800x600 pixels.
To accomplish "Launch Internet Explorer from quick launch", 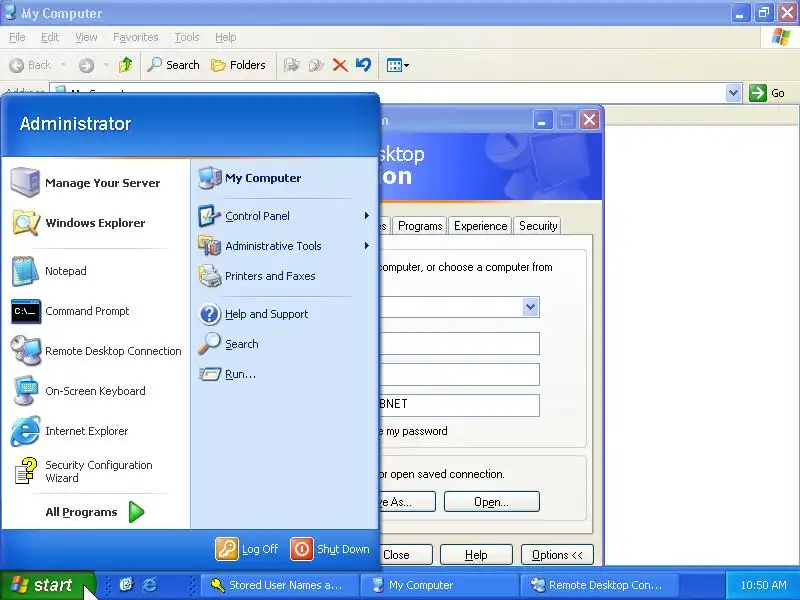I will tap(150, 585).
